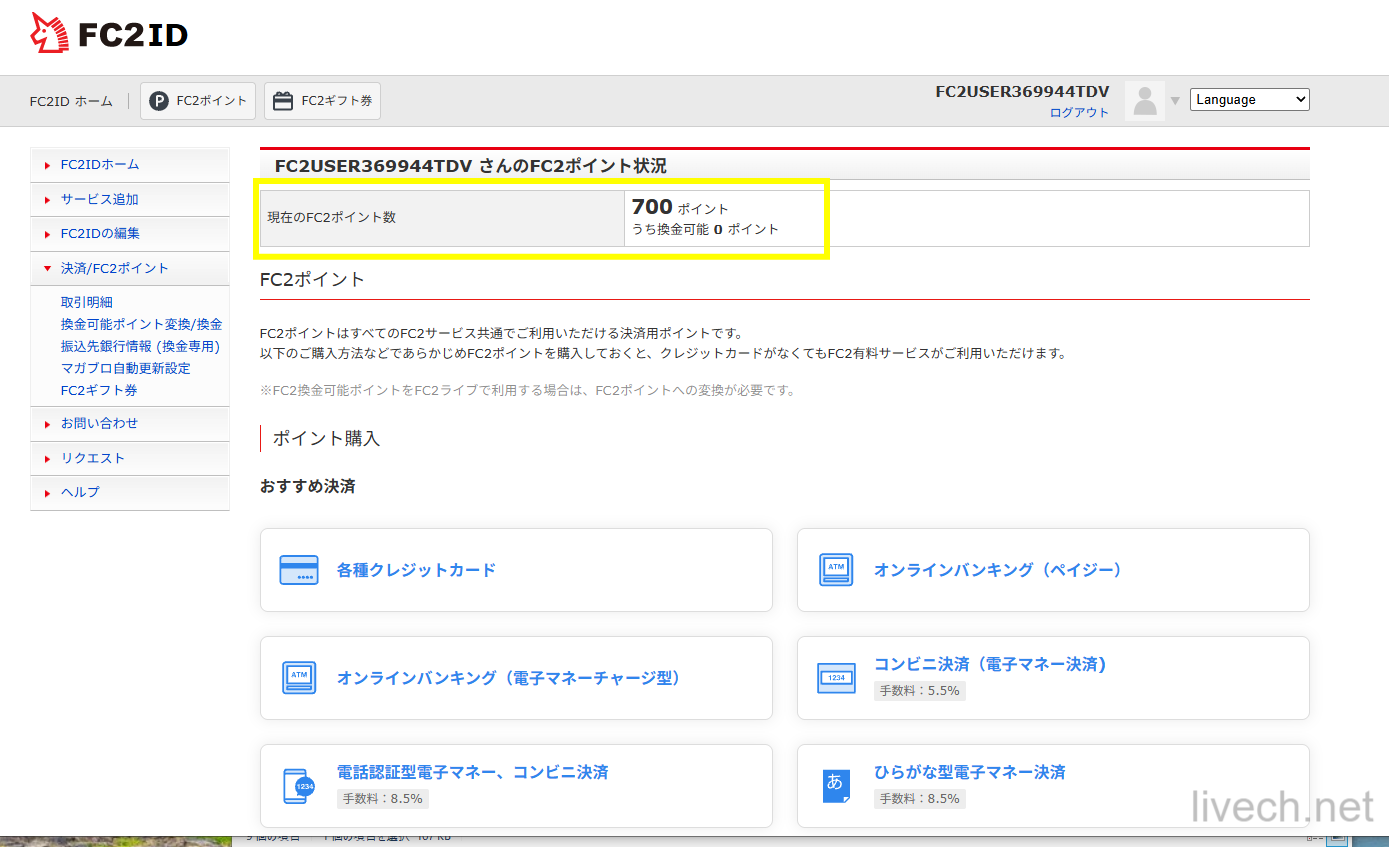Click the FC2ポイント P icon button
Screen dimensions: 1389x847
pos(159,101)
